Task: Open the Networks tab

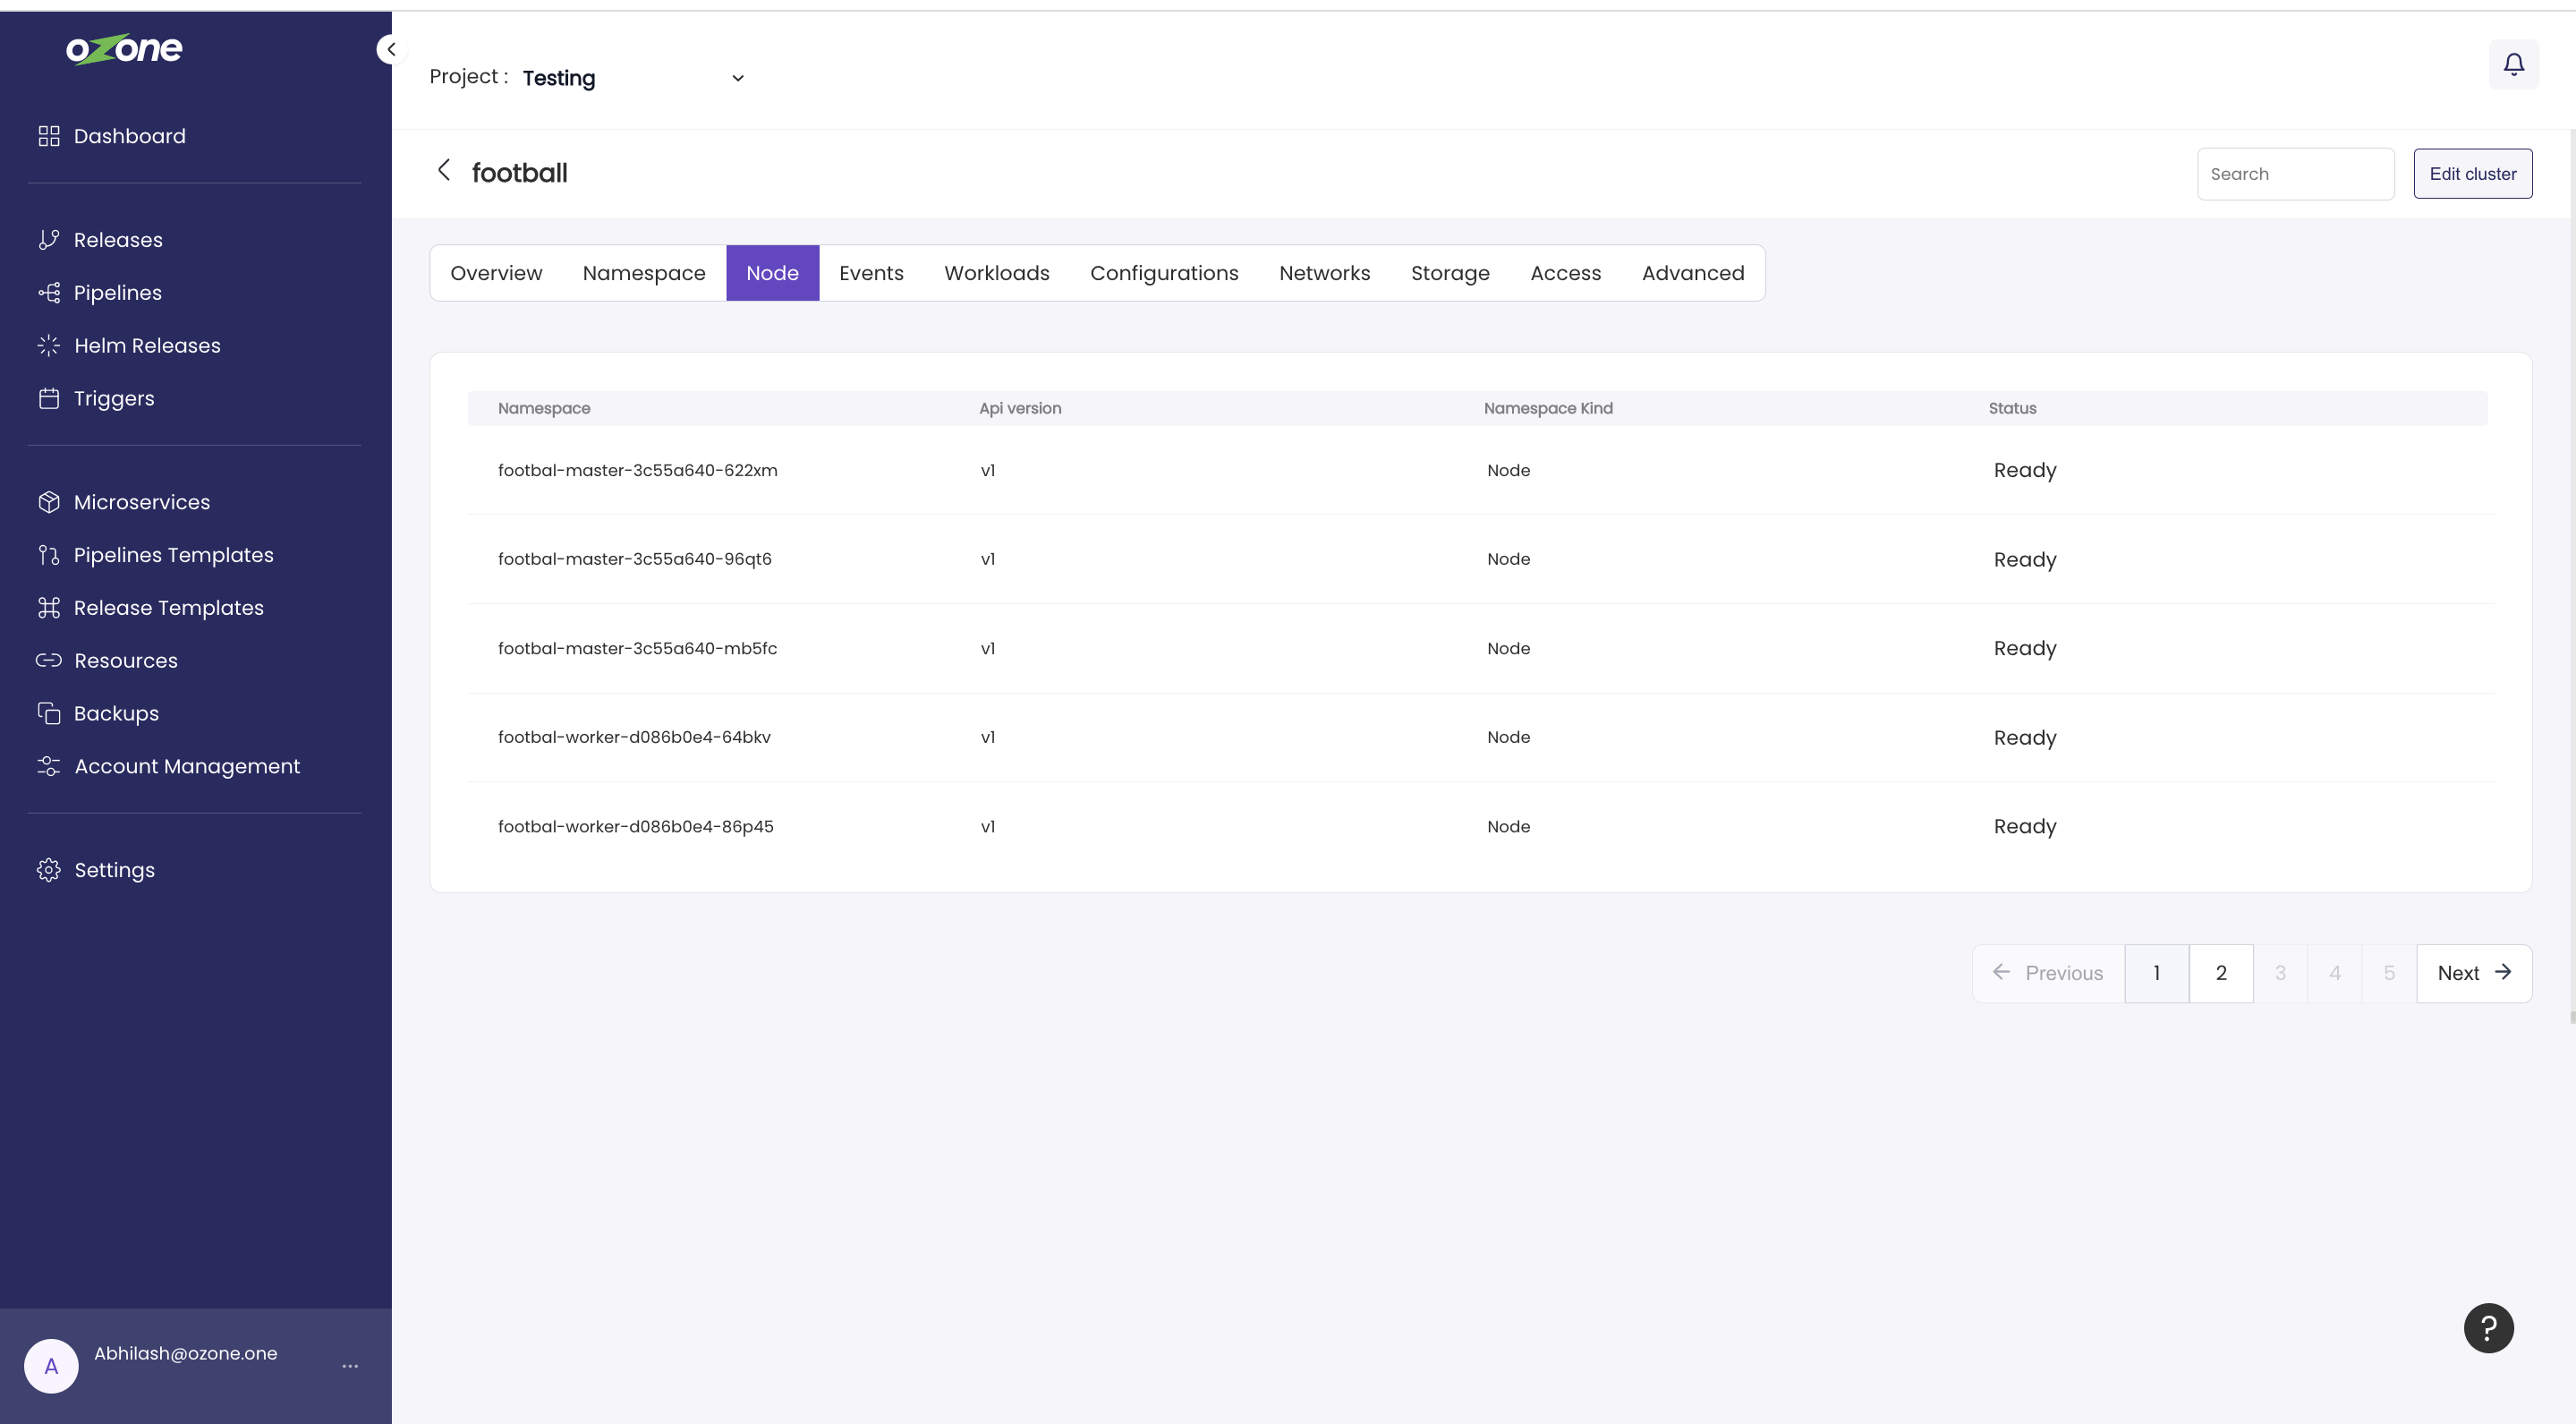Action: point(1324,273)
